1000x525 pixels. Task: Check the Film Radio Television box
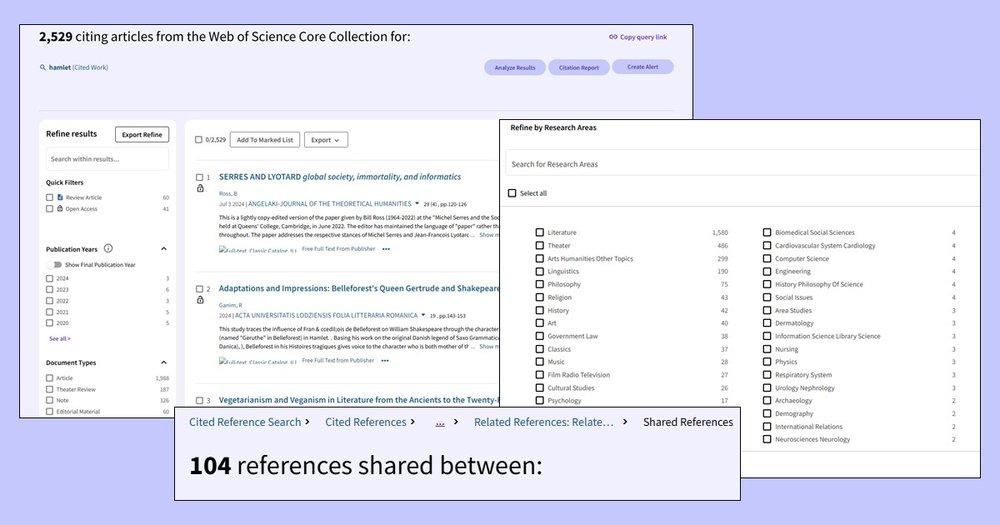coord(540,375)
